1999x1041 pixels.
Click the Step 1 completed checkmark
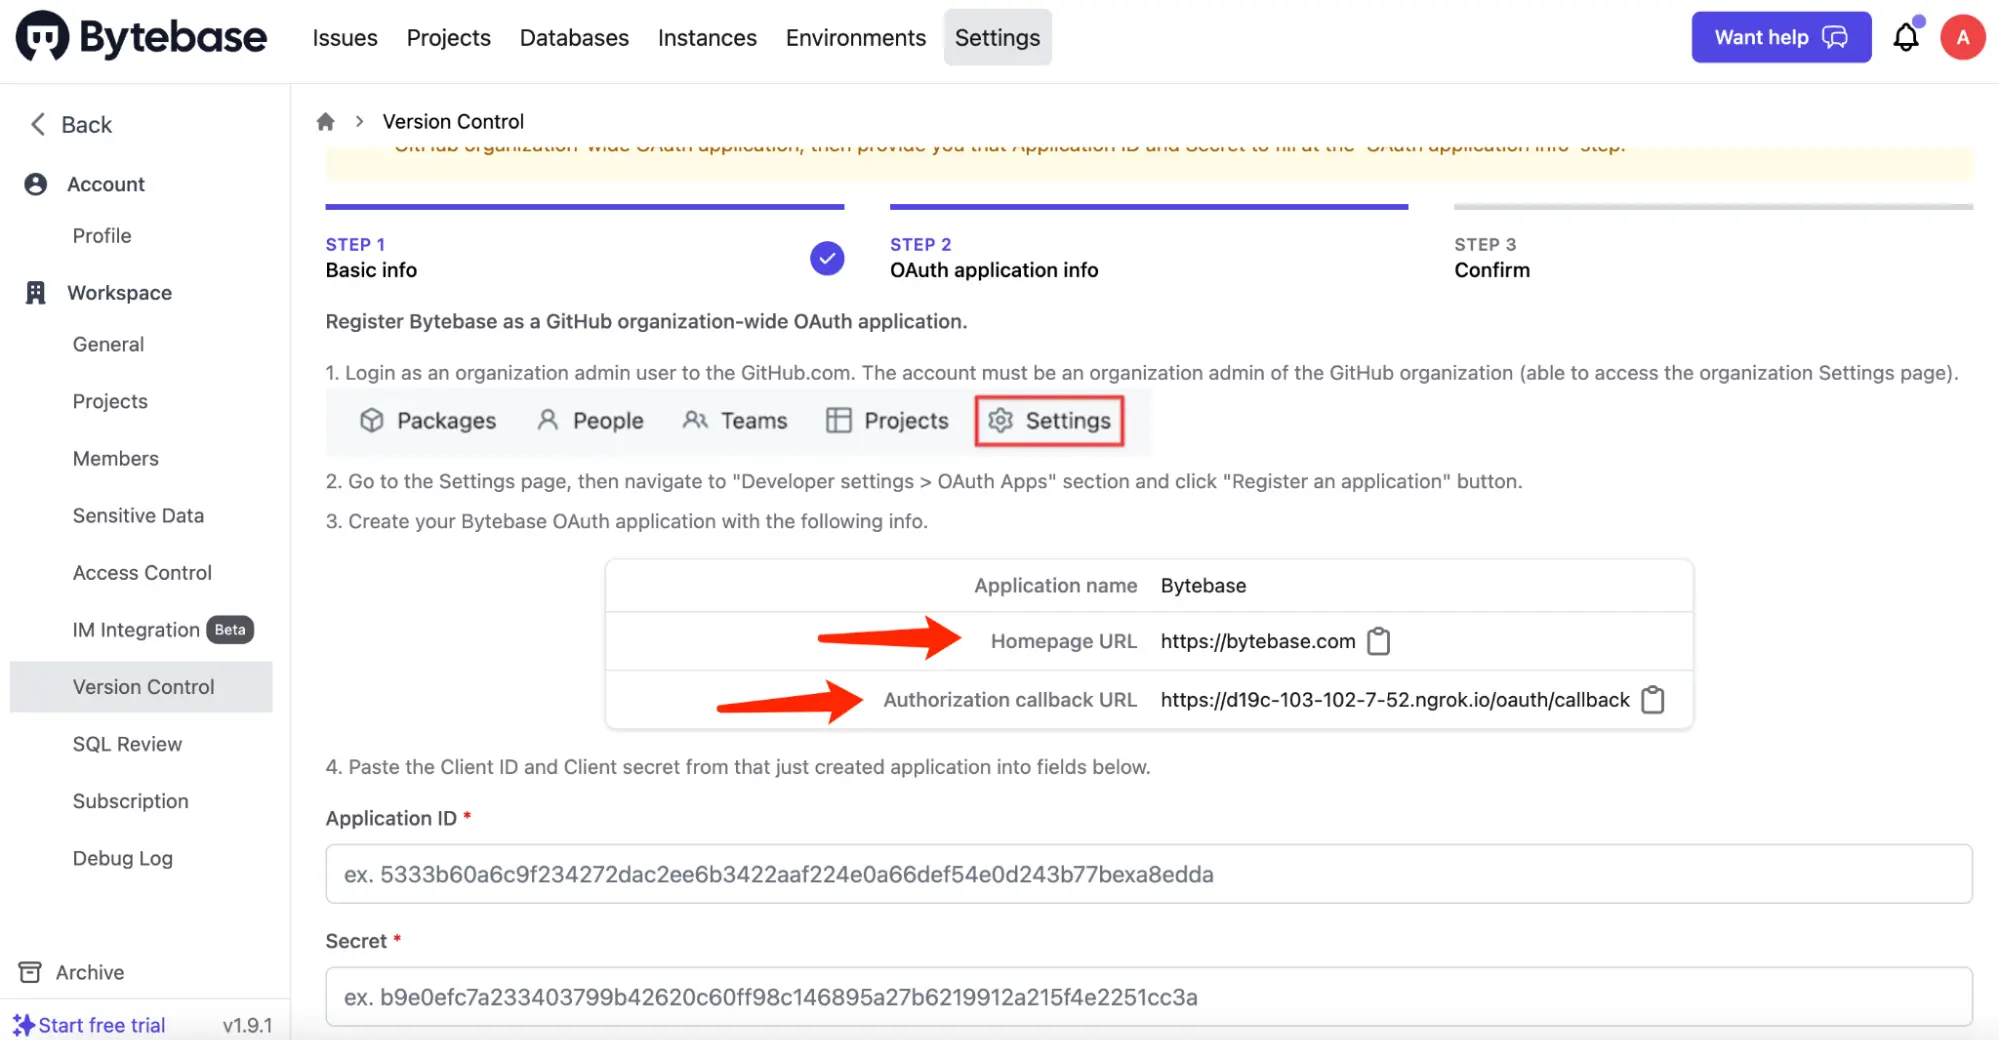[x=826, y=258]
